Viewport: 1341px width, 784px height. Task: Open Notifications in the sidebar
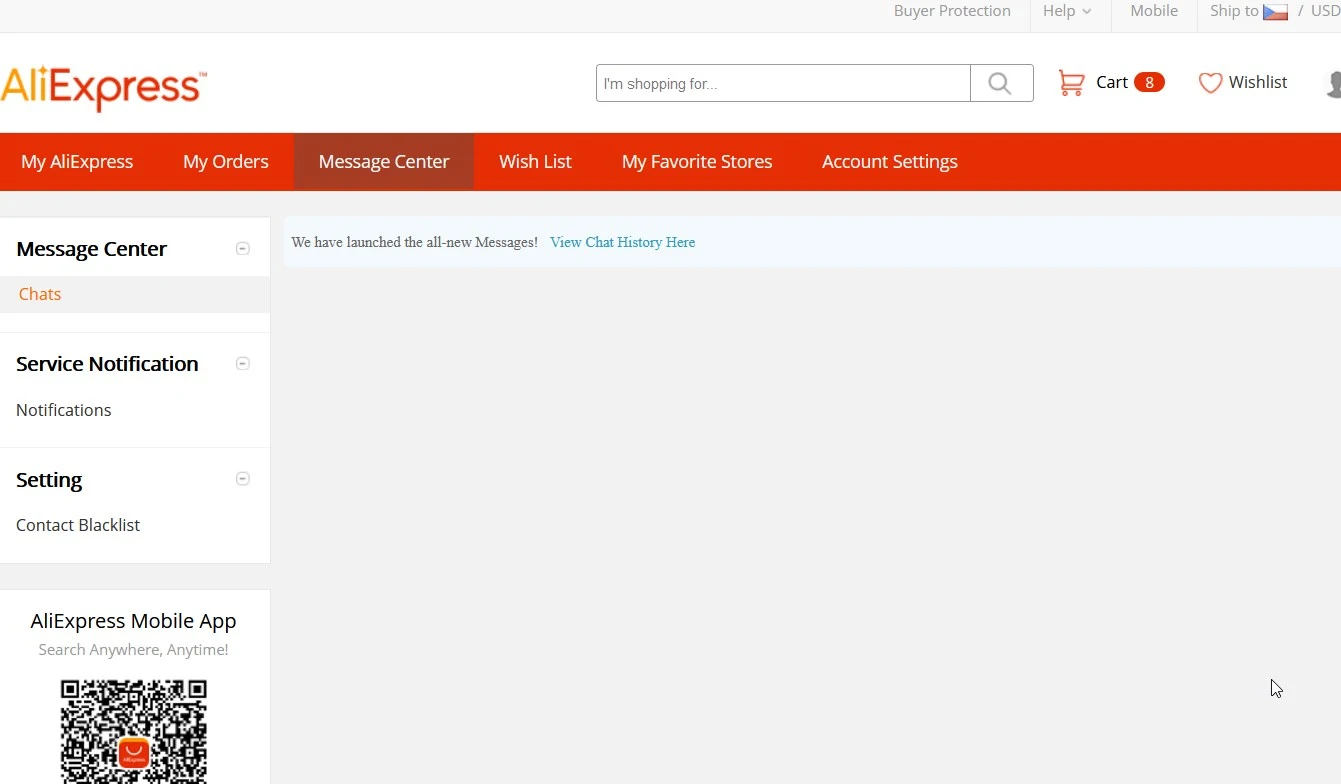point(64,410)
